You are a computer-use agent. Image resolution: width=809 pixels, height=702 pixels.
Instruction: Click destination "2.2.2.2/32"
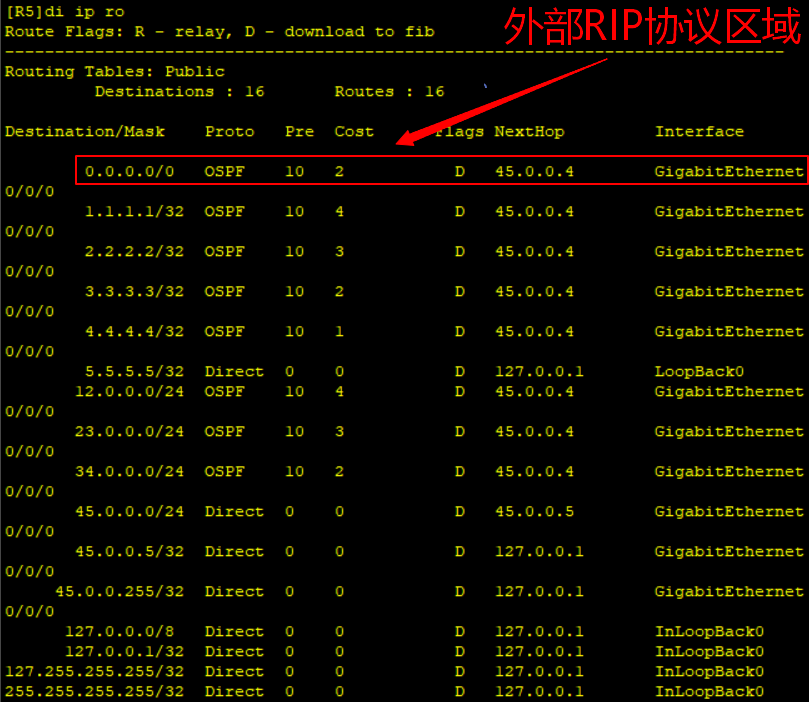(x=134, y=252)
